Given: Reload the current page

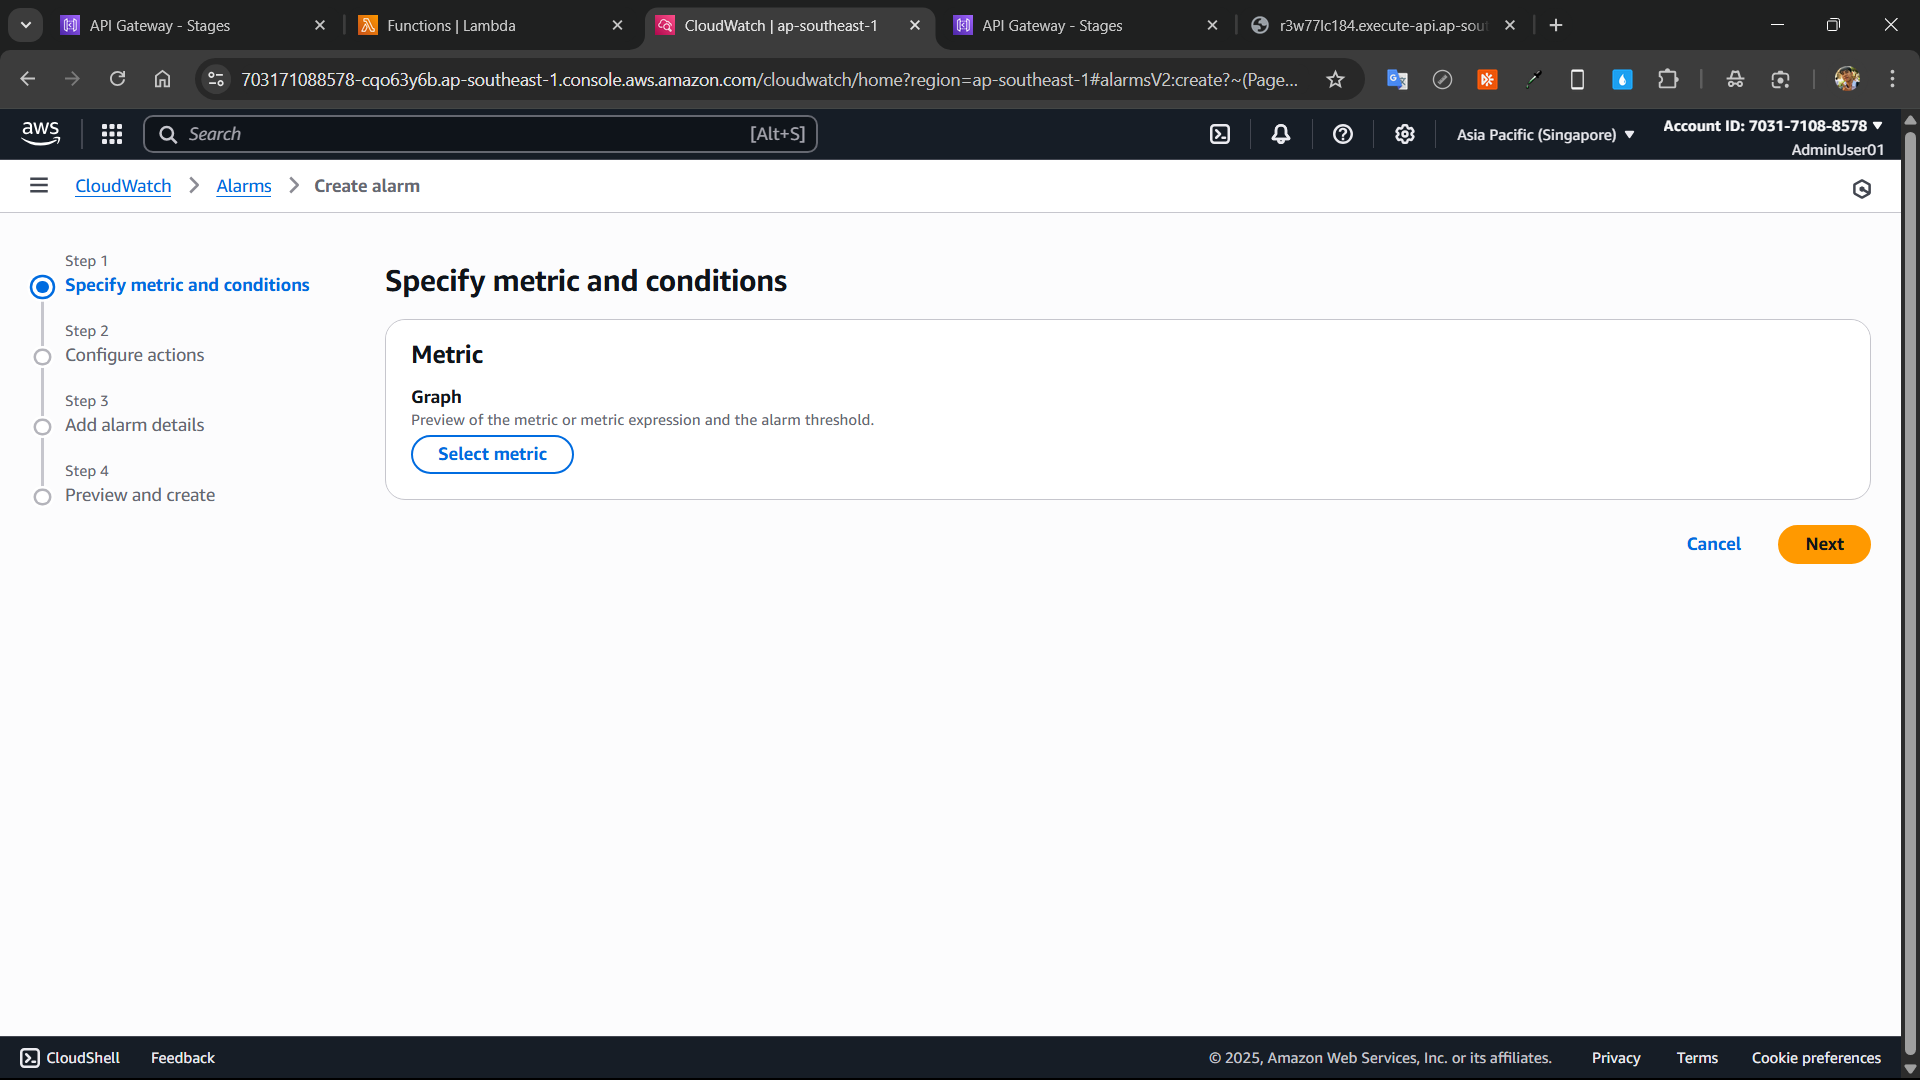Looking at the screenshot, I should 117,79.
